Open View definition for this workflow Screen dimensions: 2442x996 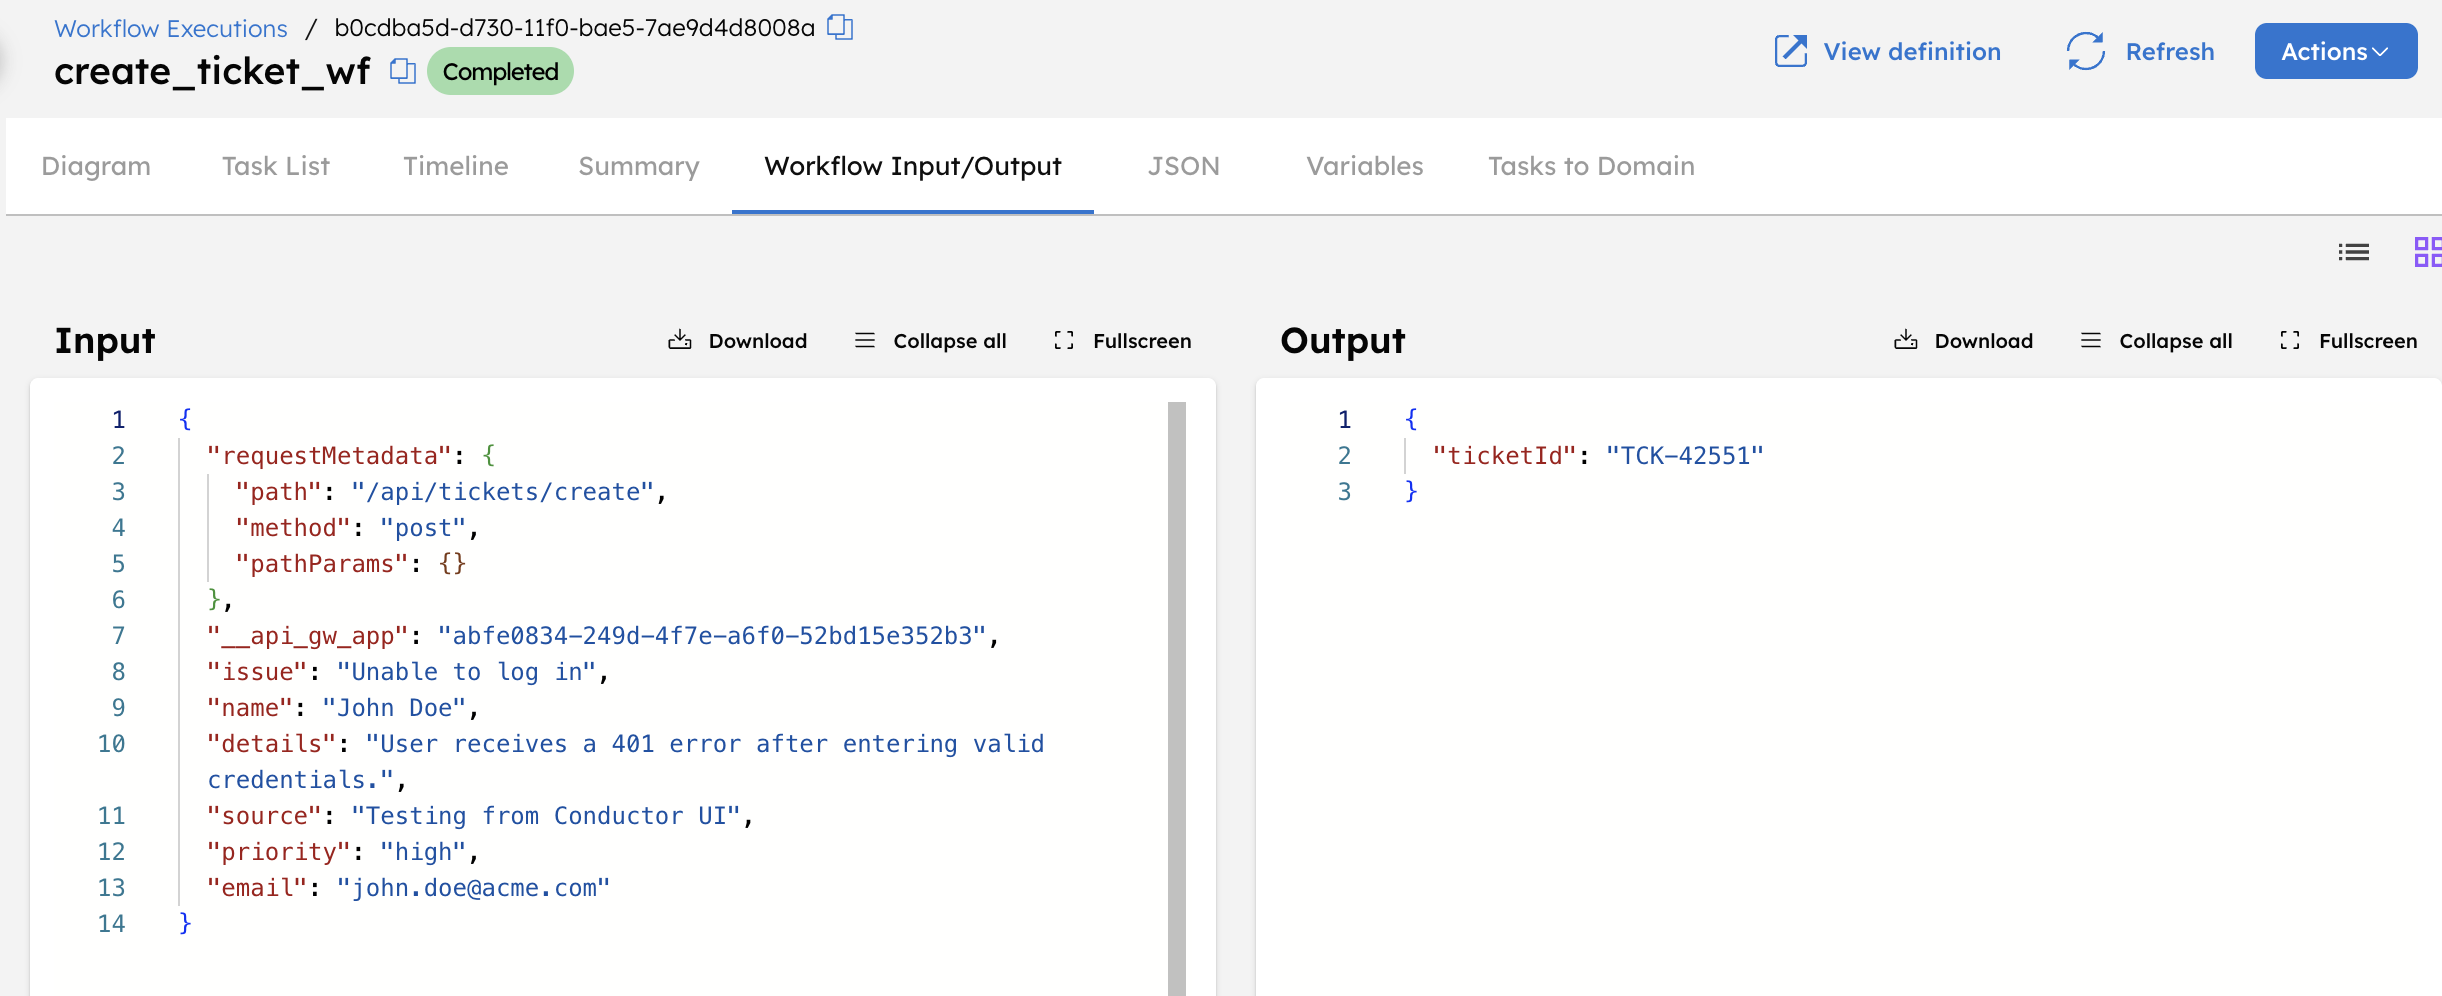click(1887, 51)
